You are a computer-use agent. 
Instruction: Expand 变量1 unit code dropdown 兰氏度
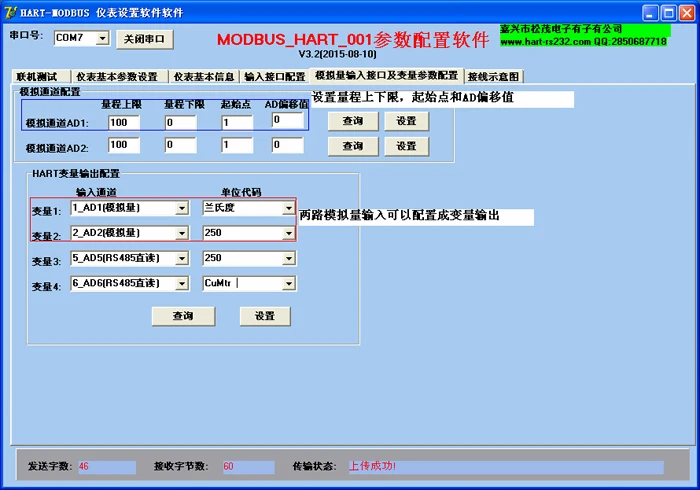click(289, 208)
